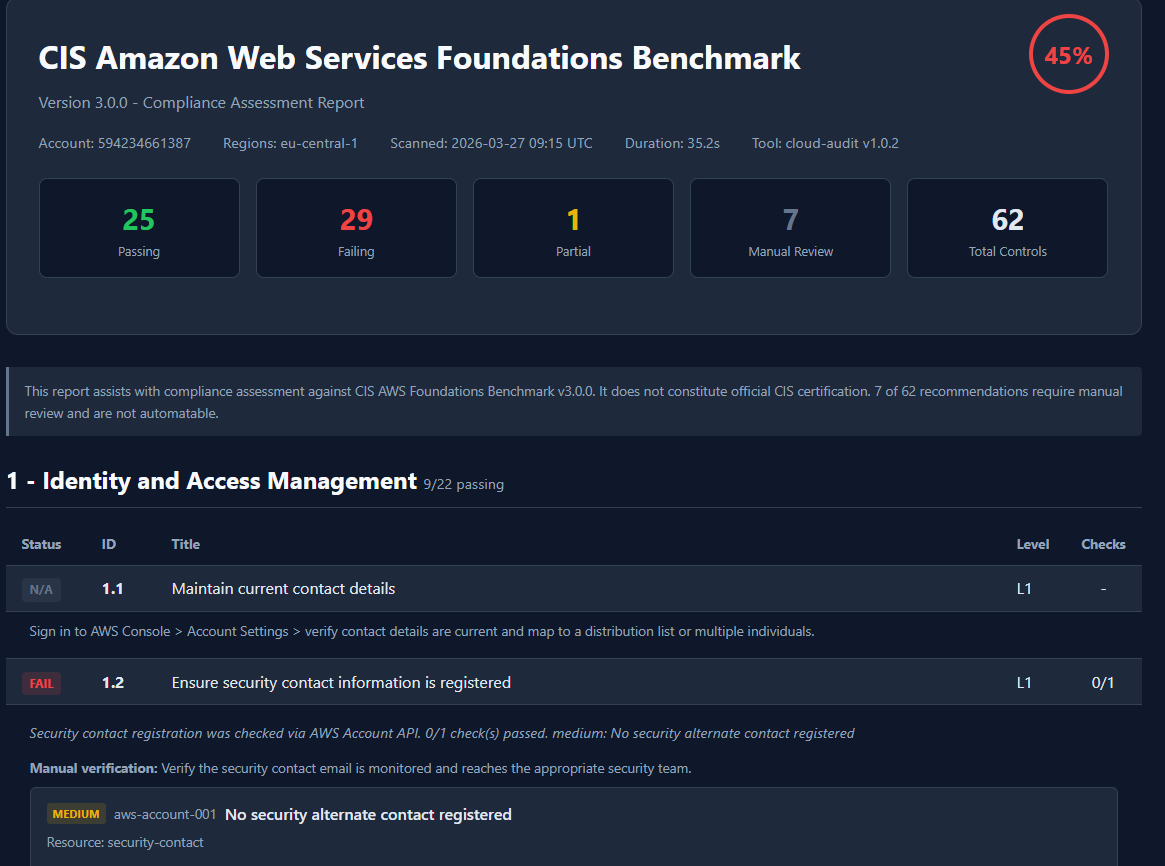1165x866 pixels.
Task: Click the FAIL status badge on control 1.2
Action: 41,683
